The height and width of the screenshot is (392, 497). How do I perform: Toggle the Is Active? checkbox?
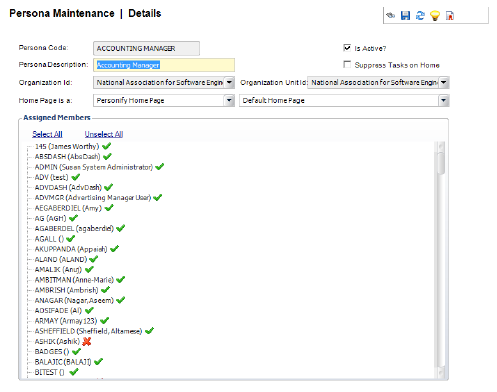click(x=347, y=48)
